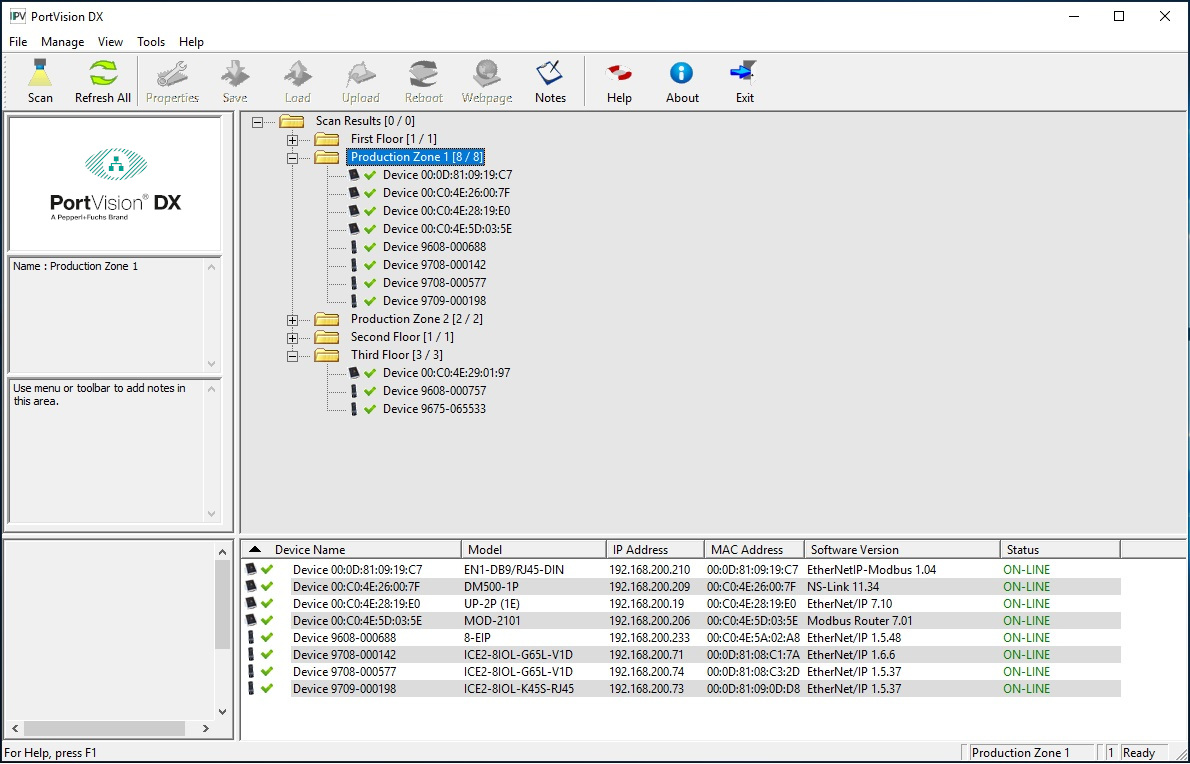
Task: Open the Manage menu
Action: point(62,42)
